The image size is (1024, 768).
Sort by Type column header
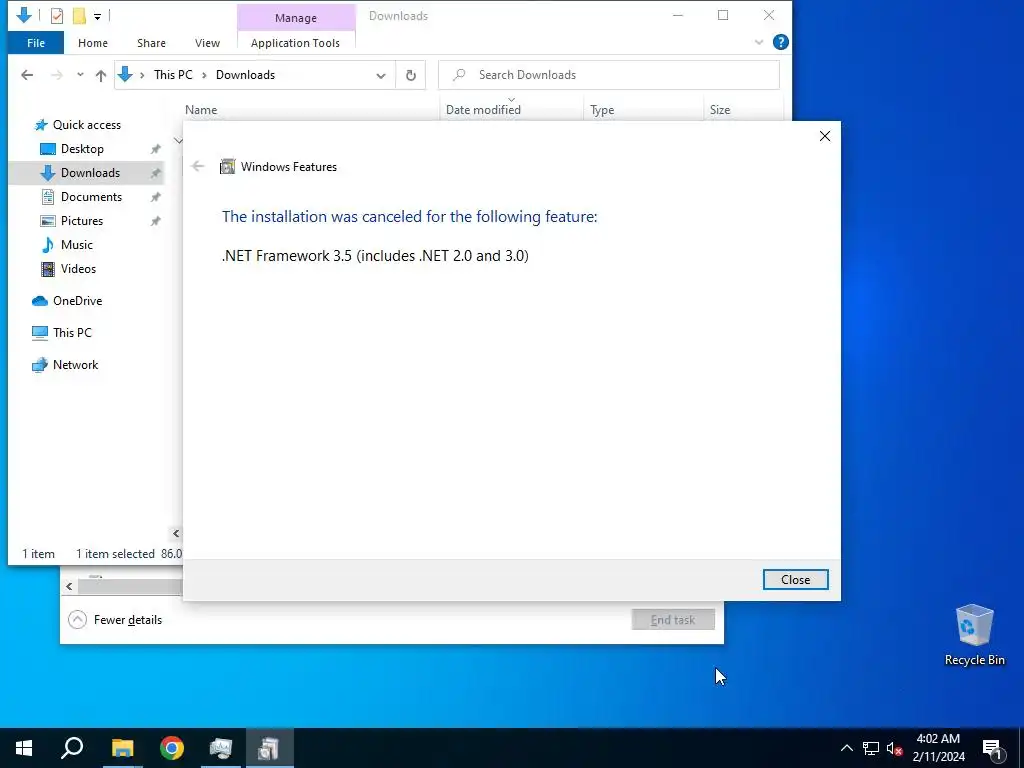[601, 110]
